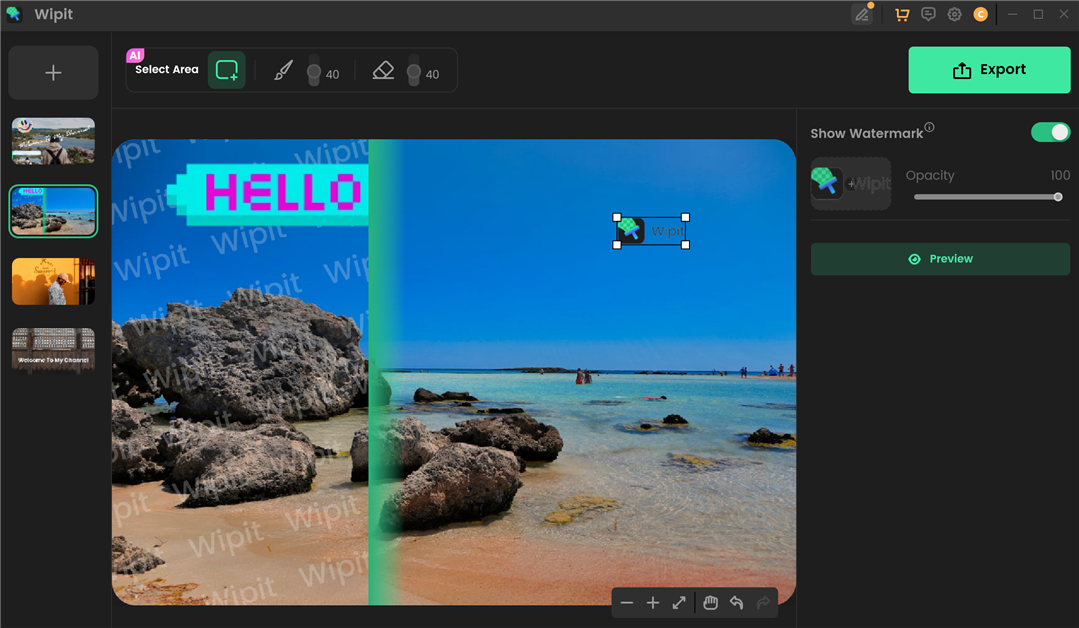Viewport: 1079px width, 628px height.
Task: Adjust the brush size slider
Action: point(314,74)
